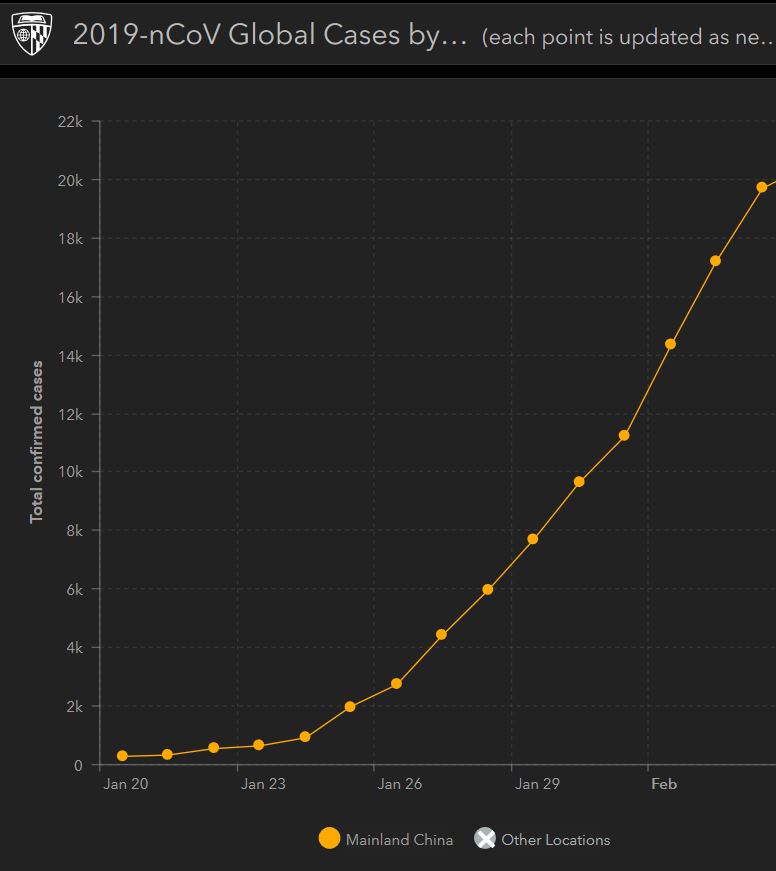
Task: Click the data point at 6k cases
Action: pos(488,589)
